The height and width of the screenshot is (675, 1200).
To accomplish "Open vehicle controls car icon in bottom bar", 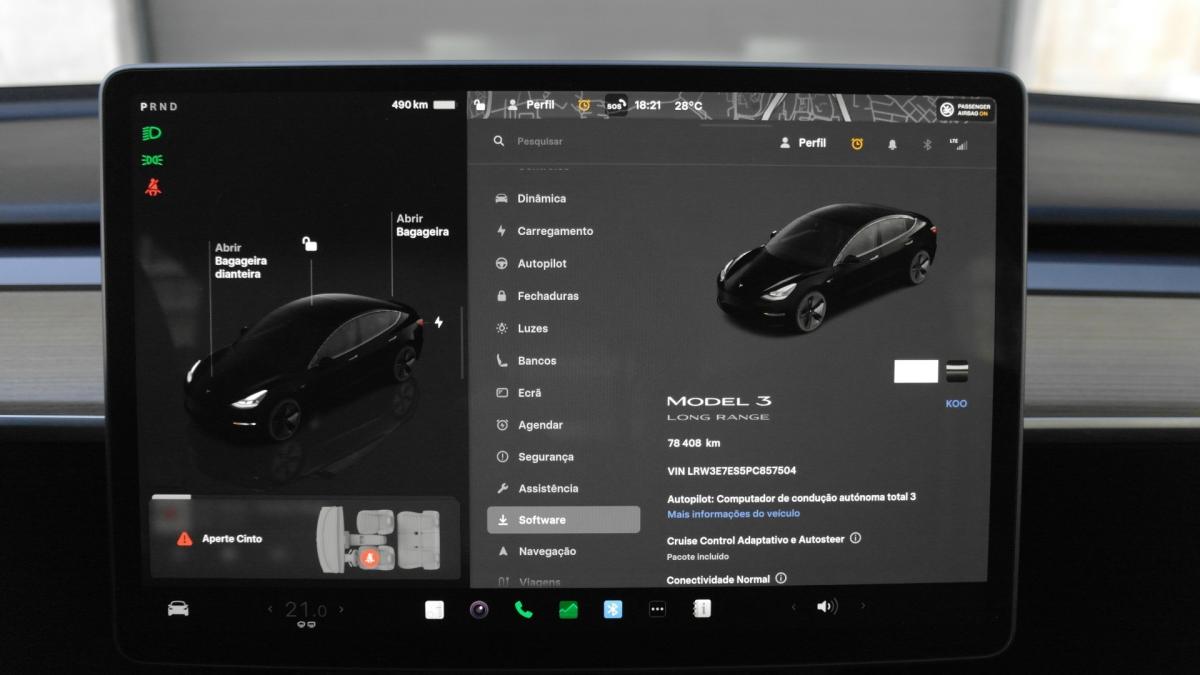I will [x=178, y=608].
